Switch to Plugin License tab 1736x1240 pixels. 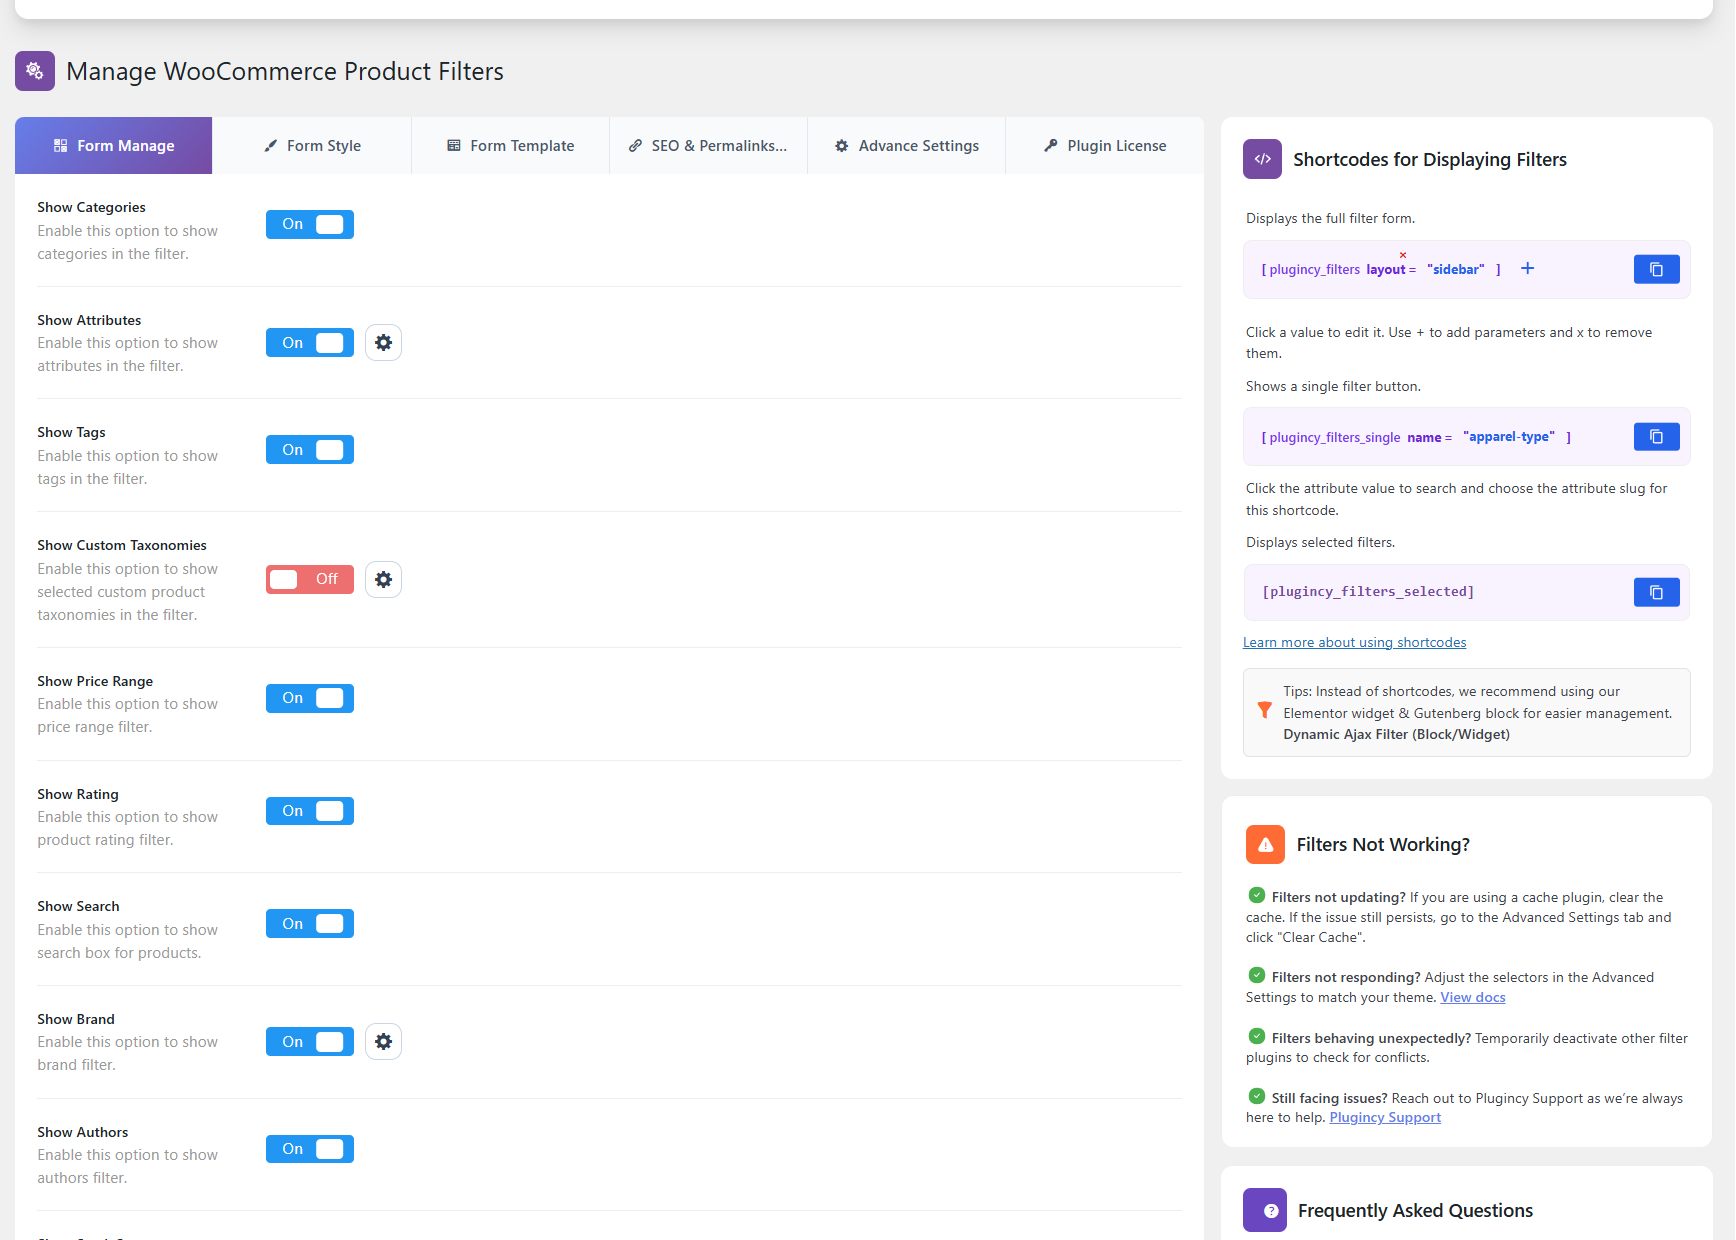click(x=1104, y=146)
